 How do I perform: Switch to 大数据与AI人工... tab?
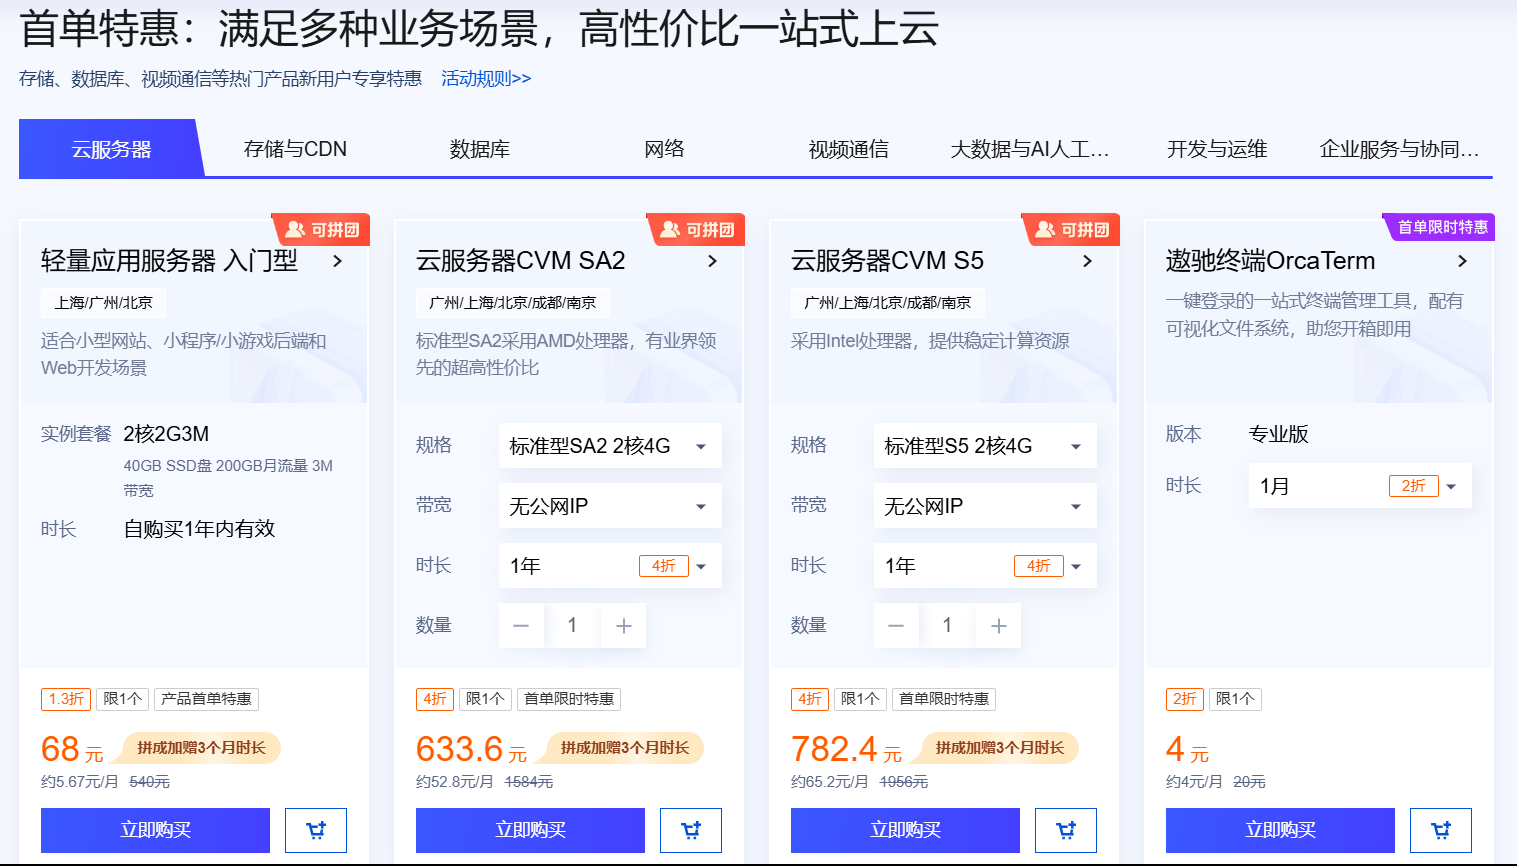pos(1030,149)
